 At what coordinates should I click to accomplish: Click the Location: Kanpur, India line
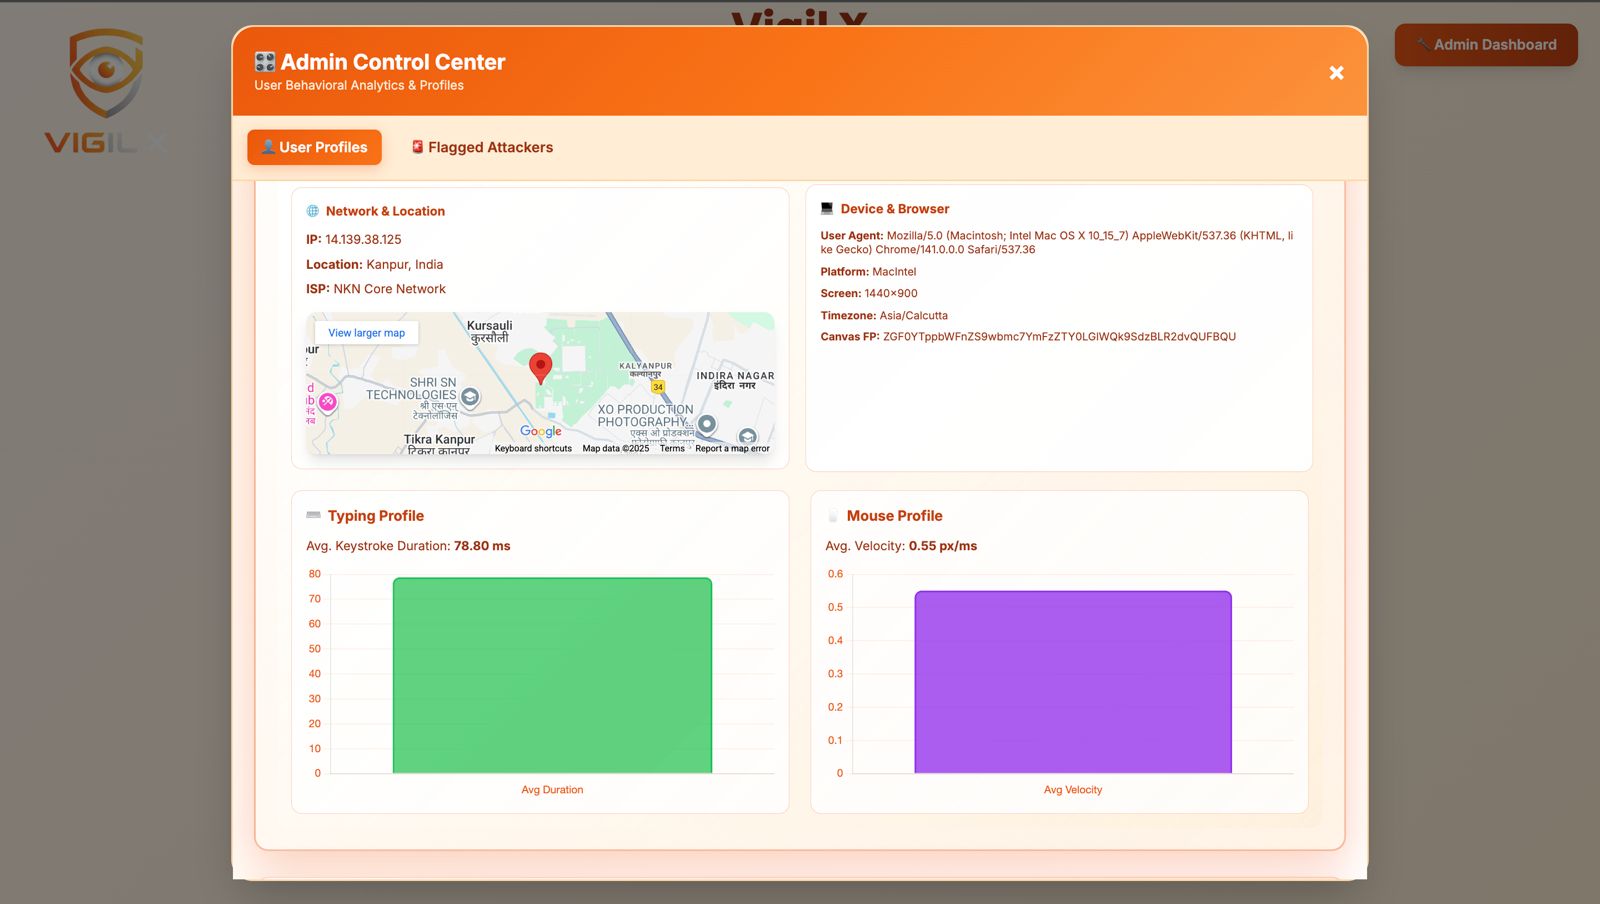[374, 265]
